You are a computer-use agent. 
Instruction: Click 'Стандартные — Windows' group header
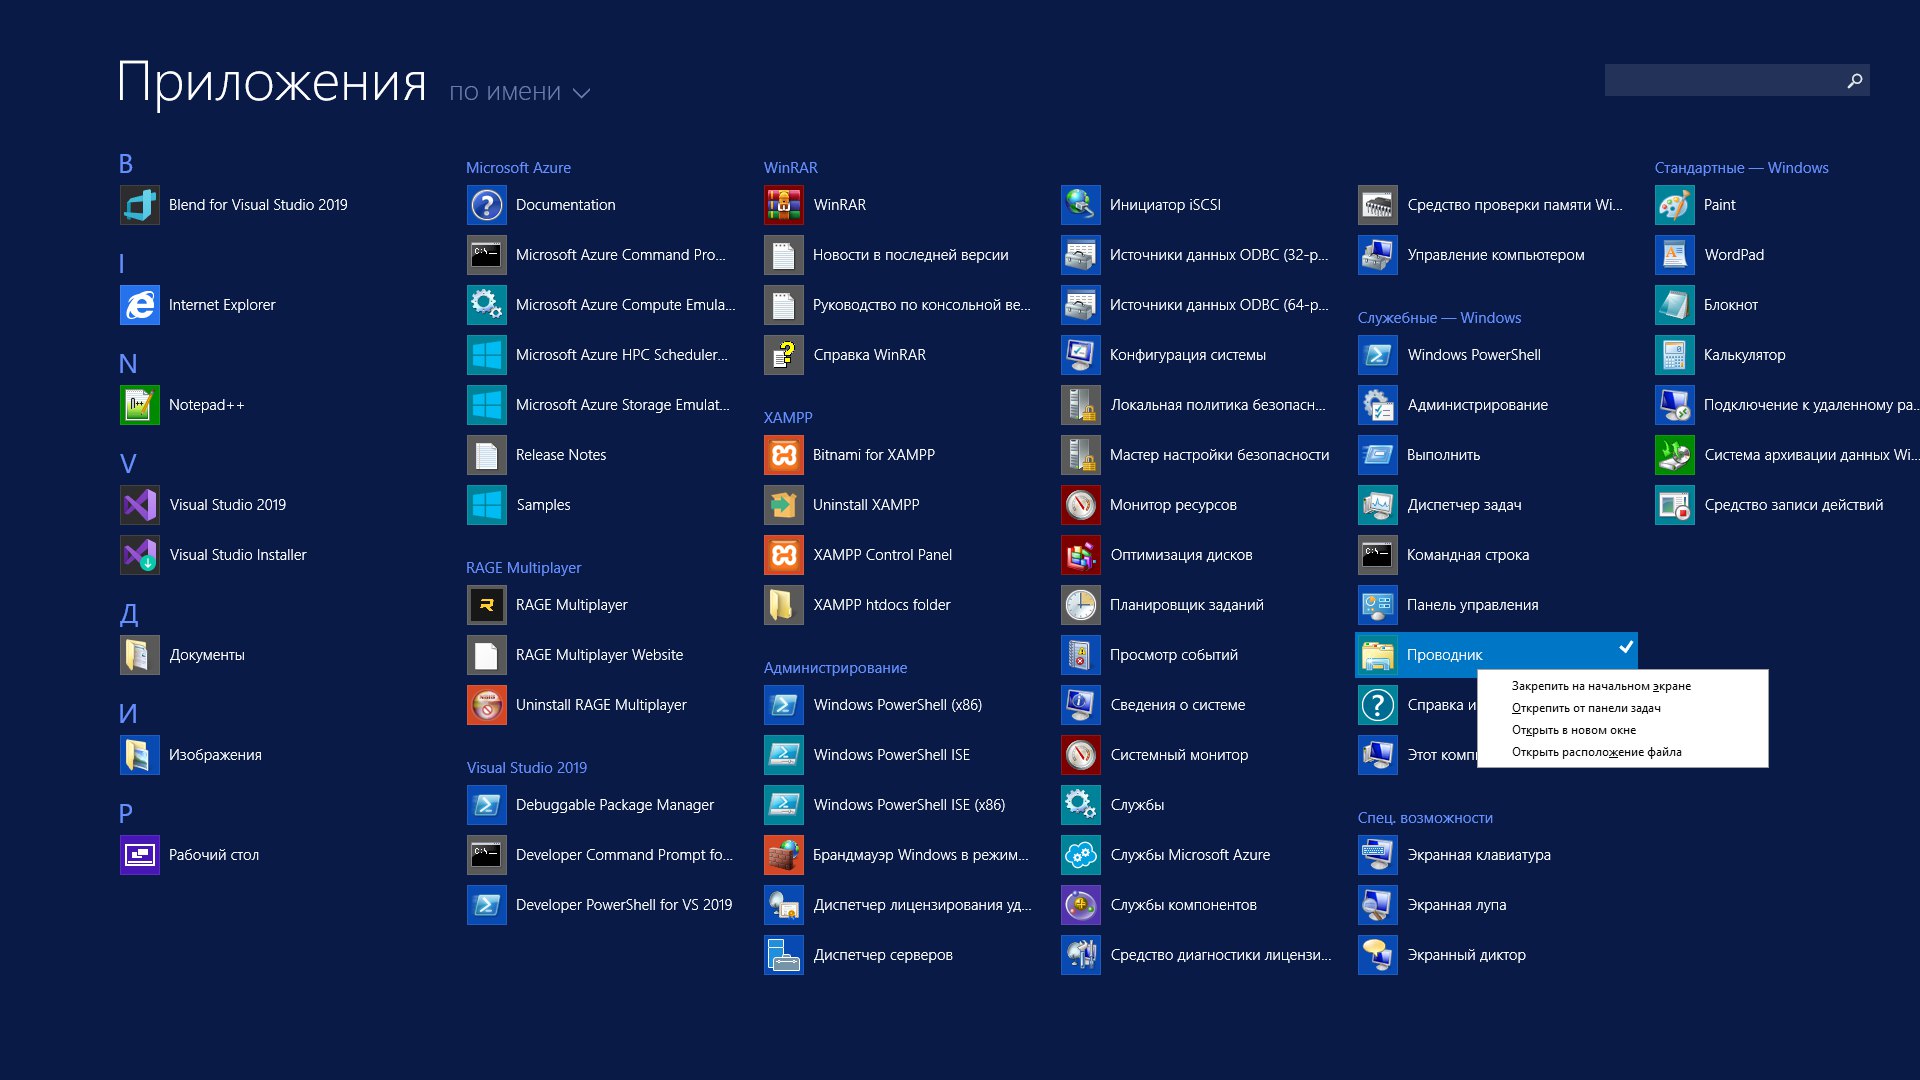click(1741, 168)
